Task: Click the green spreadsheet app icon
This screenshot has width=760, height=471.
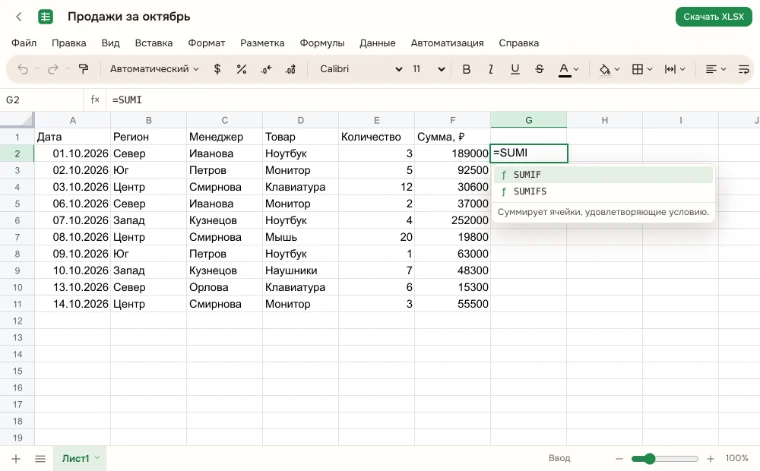Action: coord(46,17)
